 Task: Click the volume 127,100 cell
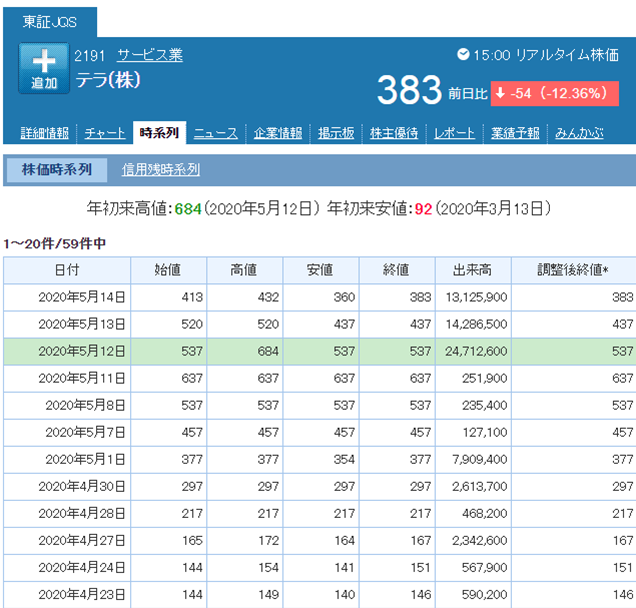tap(473, 433)
